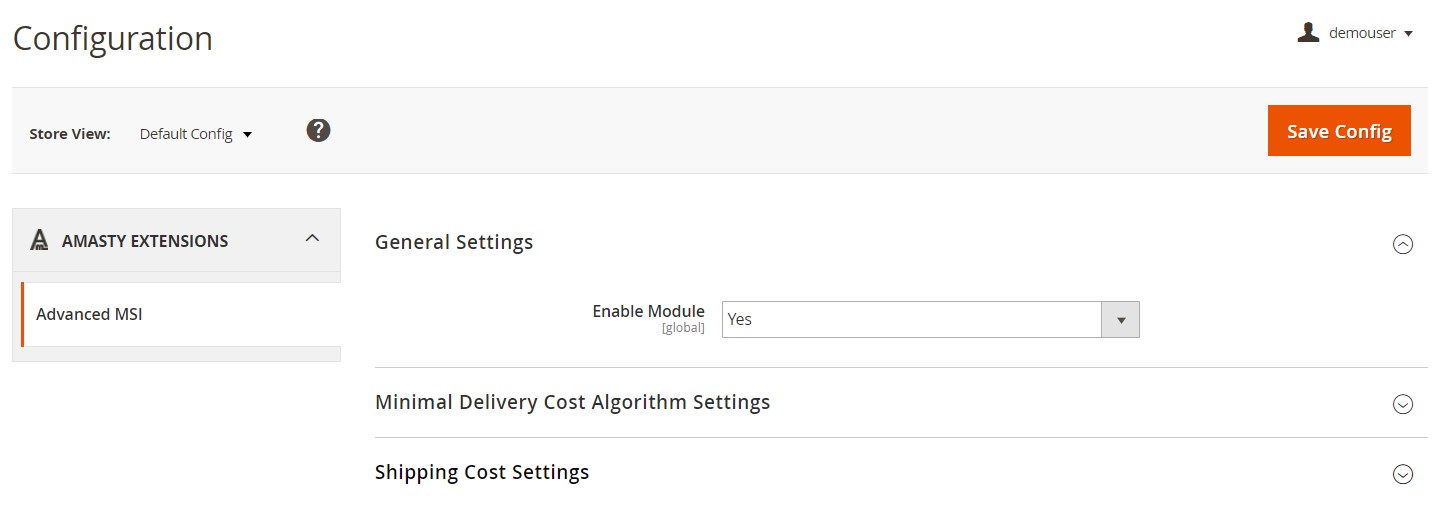Viewport: 1440px width, 515px height.
Task: Click the help question mark icon
Action: point(318,130)
